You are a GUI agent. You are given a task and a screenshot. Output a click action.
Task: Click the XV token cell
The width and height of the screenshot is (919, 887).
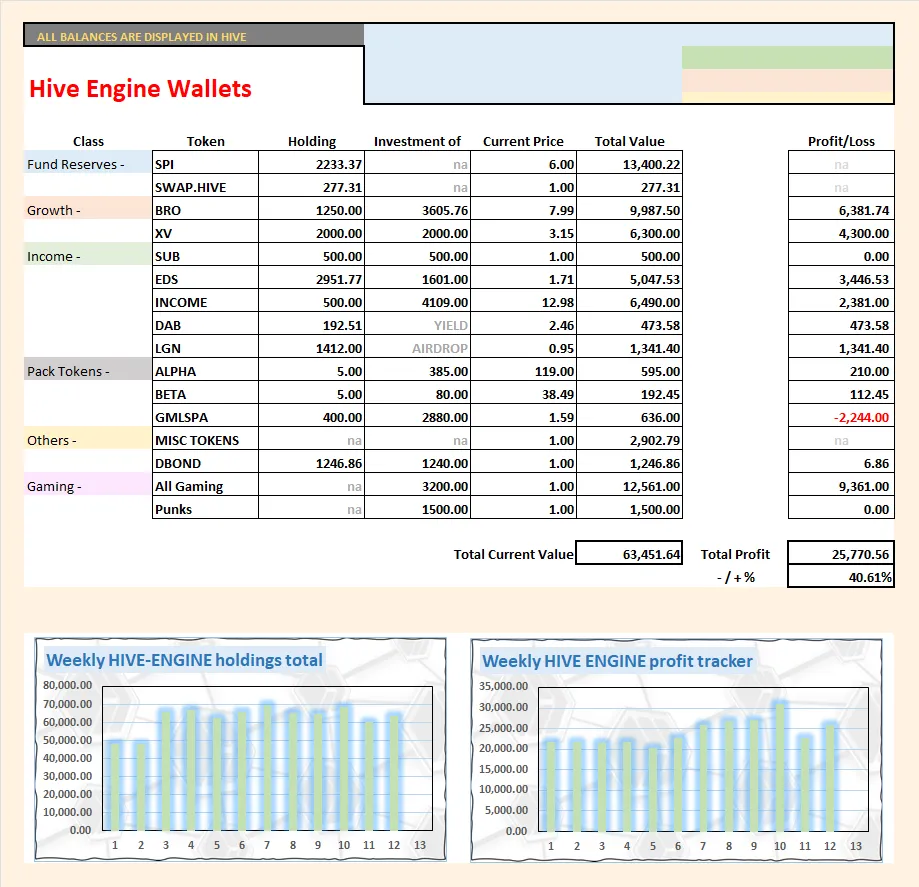point(205,233)
